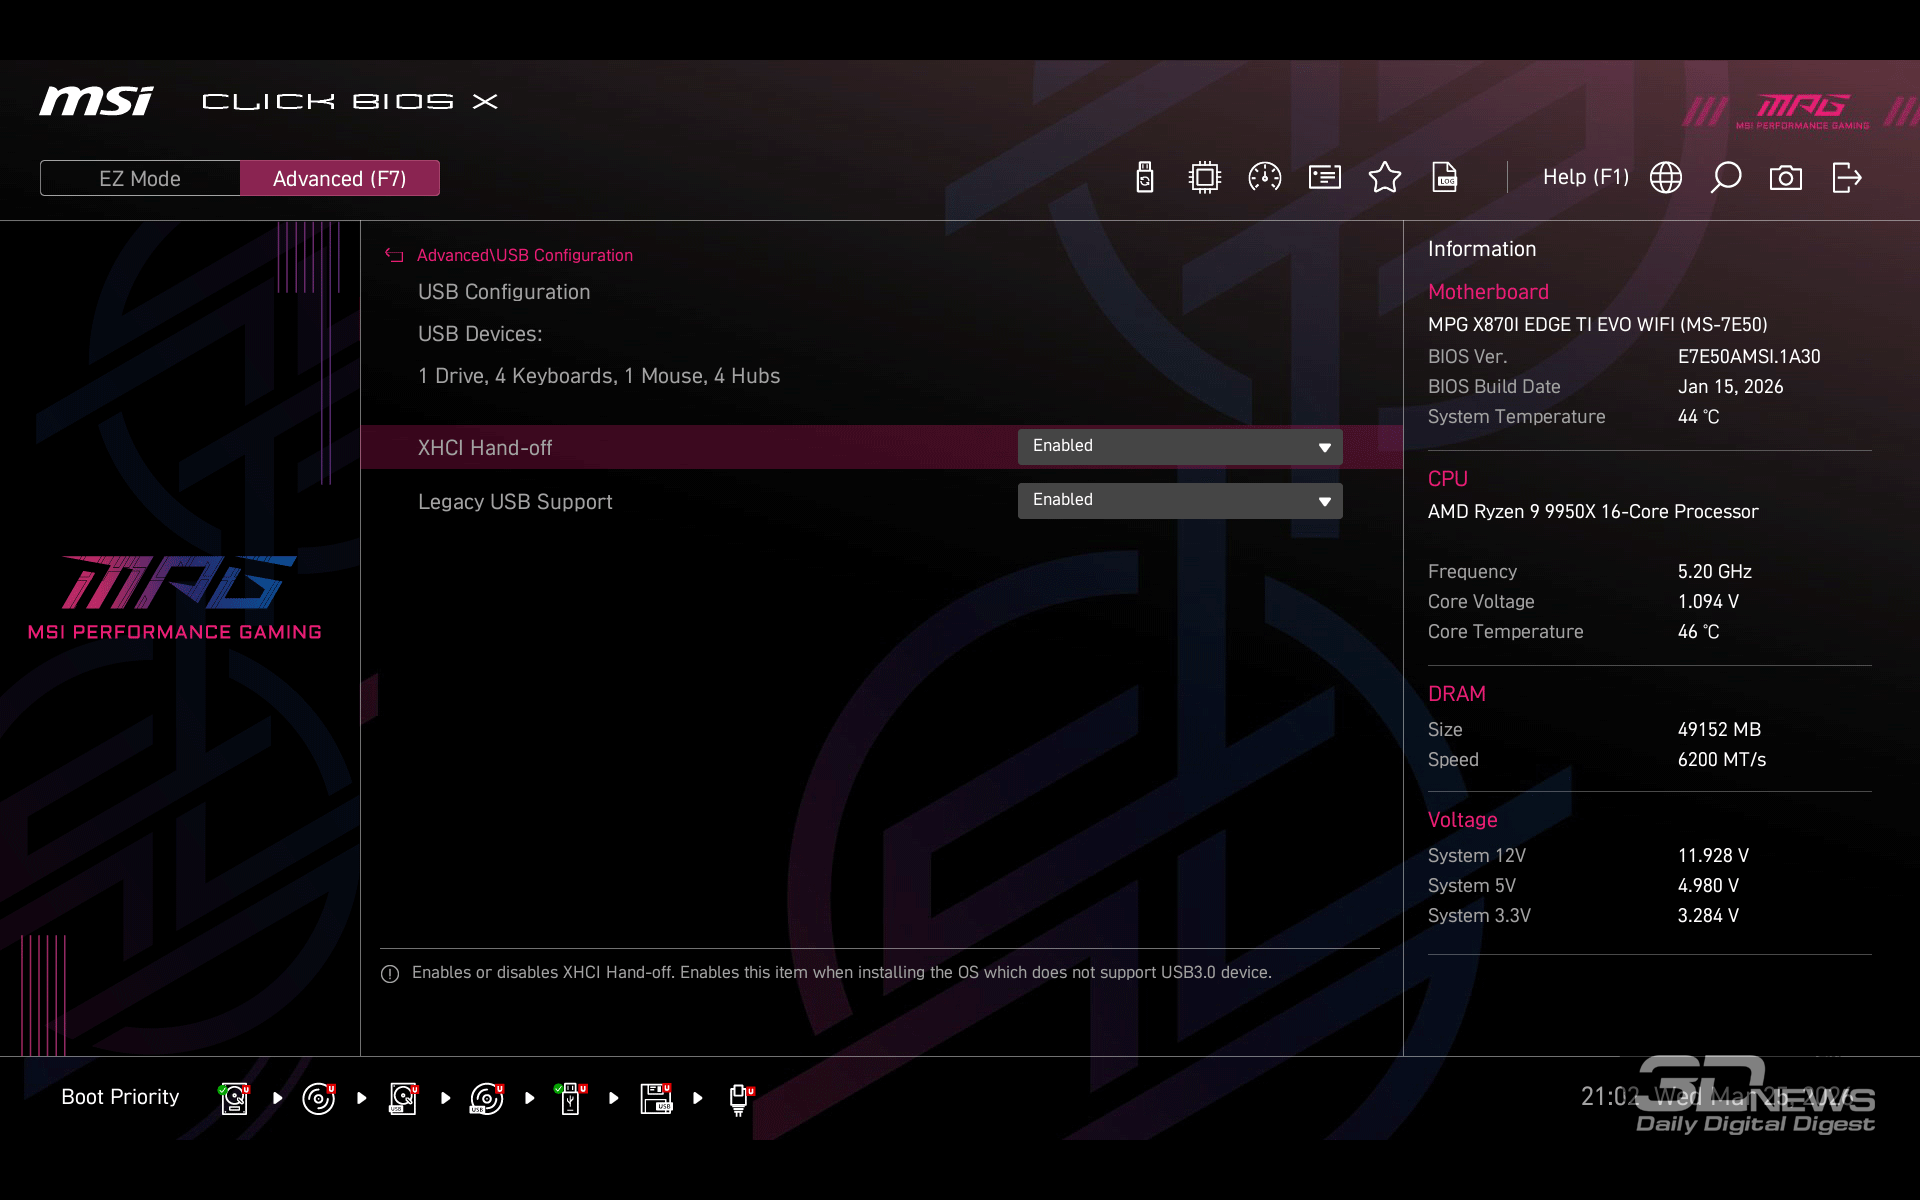Image resolution: width=1920 pixels, height=1200 pixels.
Task: Click the star Favorites icon
Action: [x=1385, y=178]
